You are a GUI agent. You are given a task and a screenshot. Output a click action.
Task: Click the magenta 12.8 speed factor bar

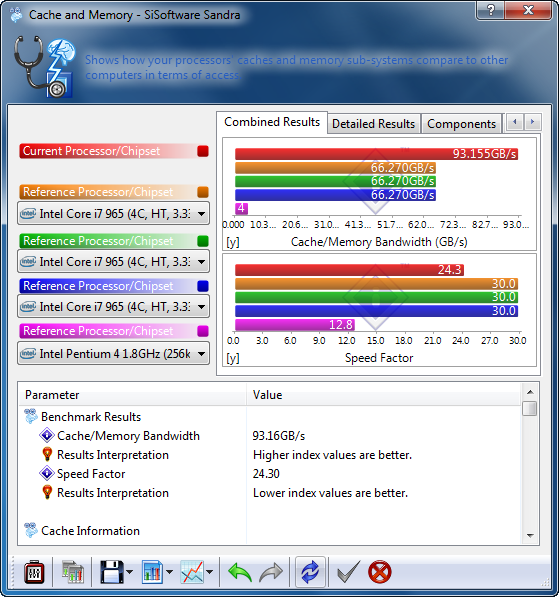coord(295,325)
